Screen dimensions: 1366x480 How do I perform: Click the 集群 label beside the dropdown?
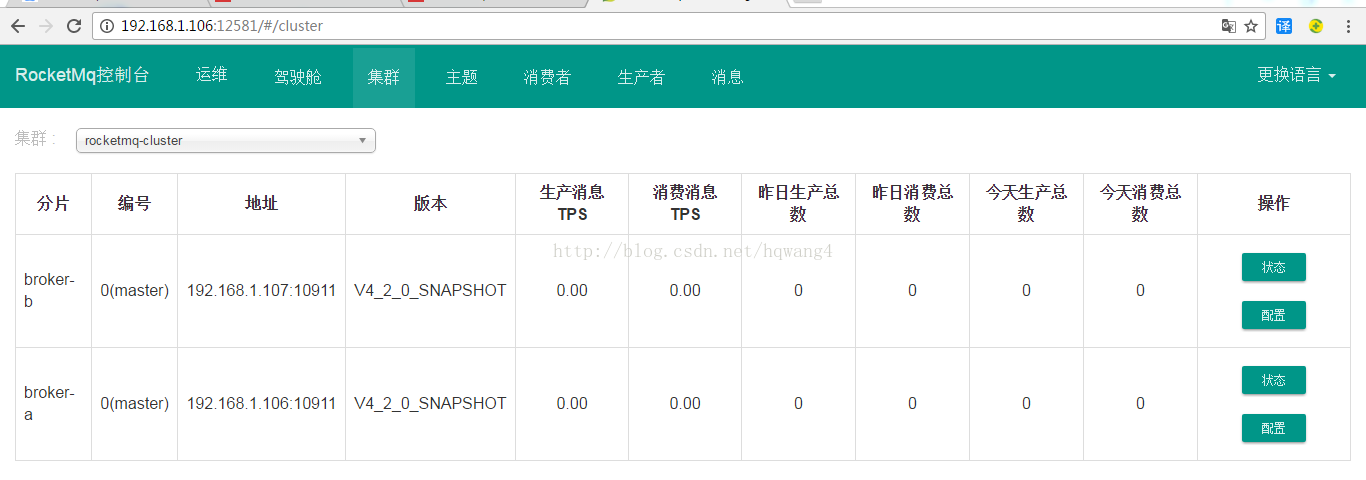coord(35,139)
